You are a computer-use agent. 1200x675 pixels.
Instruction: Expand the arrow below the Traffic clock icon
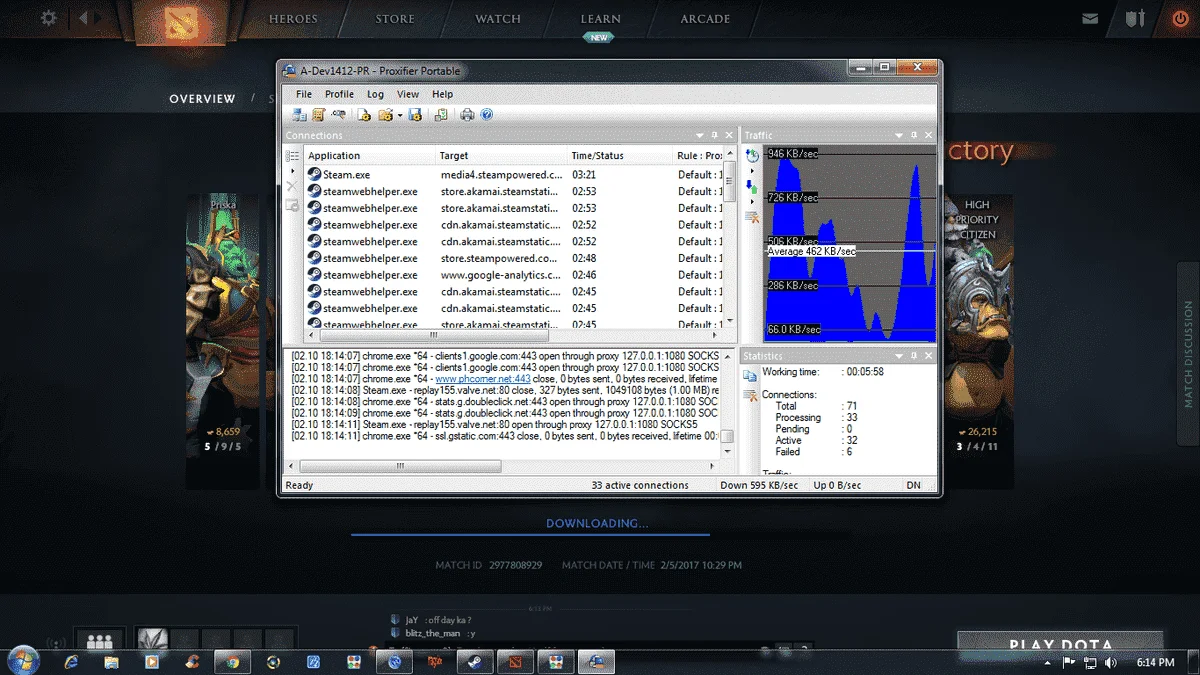pyautogui.click(x=752, y=171)
